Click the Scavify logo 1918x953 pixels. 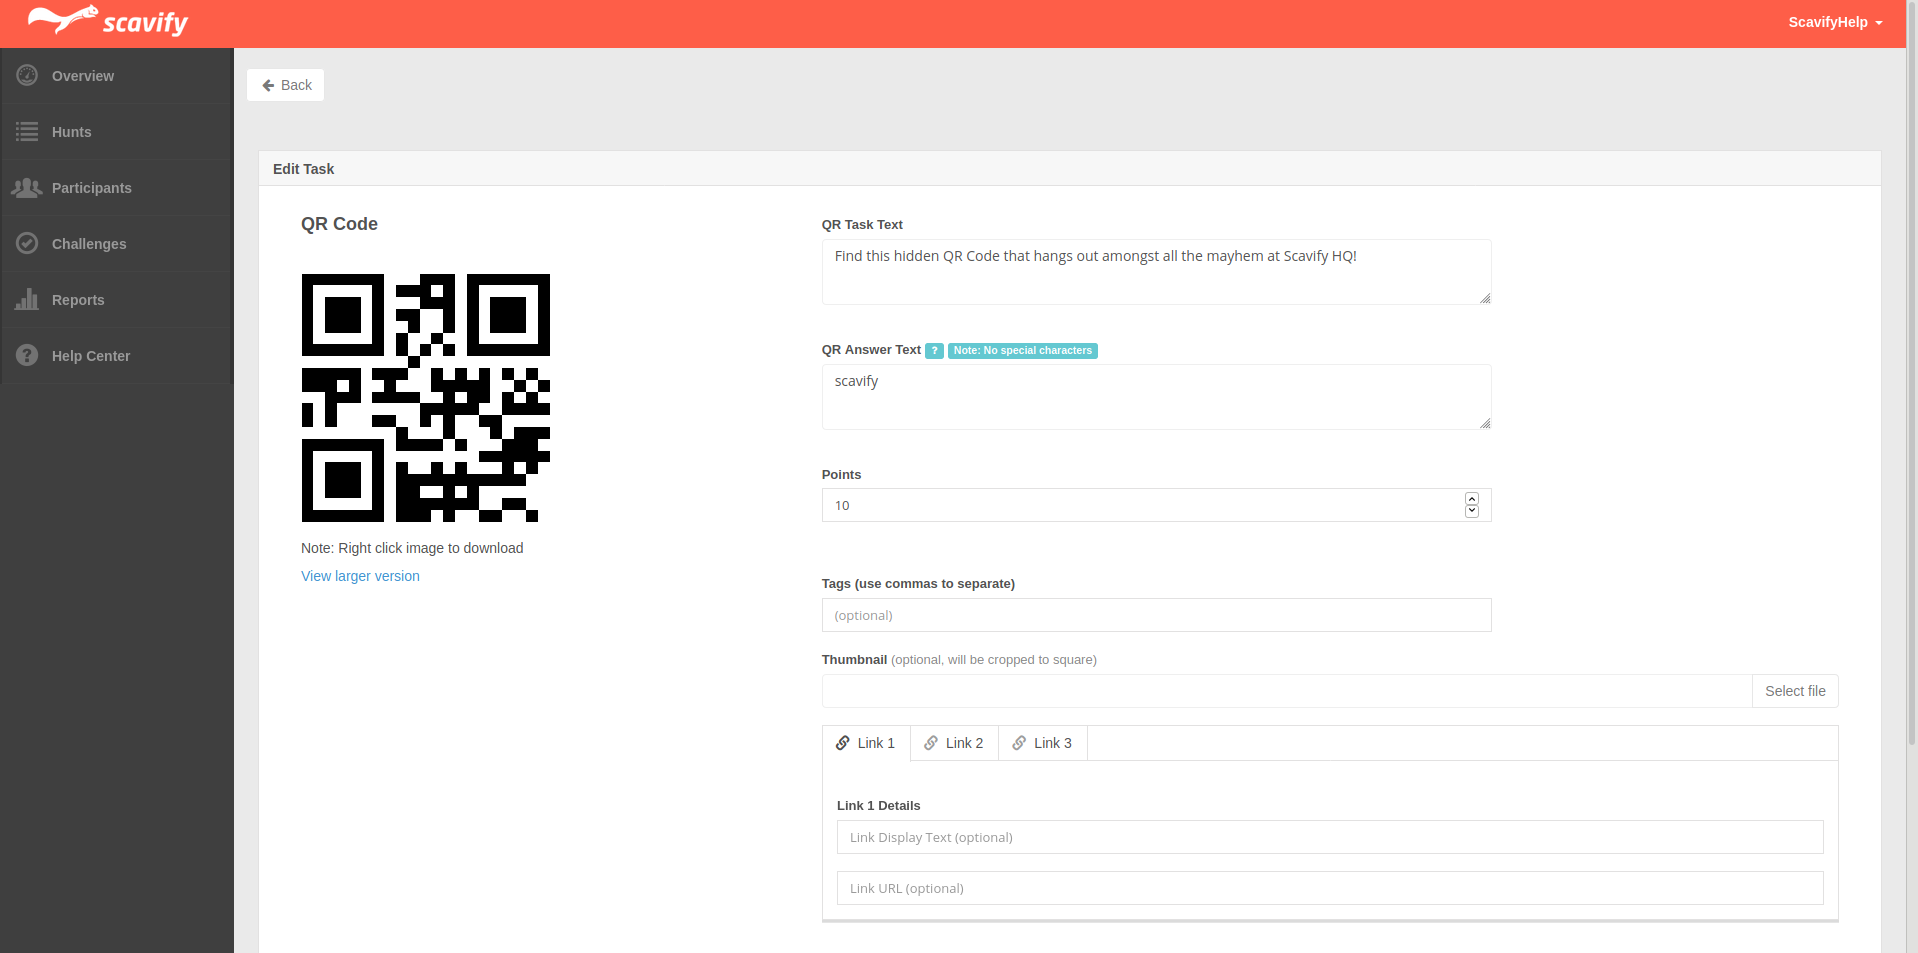tap(107, 21)
